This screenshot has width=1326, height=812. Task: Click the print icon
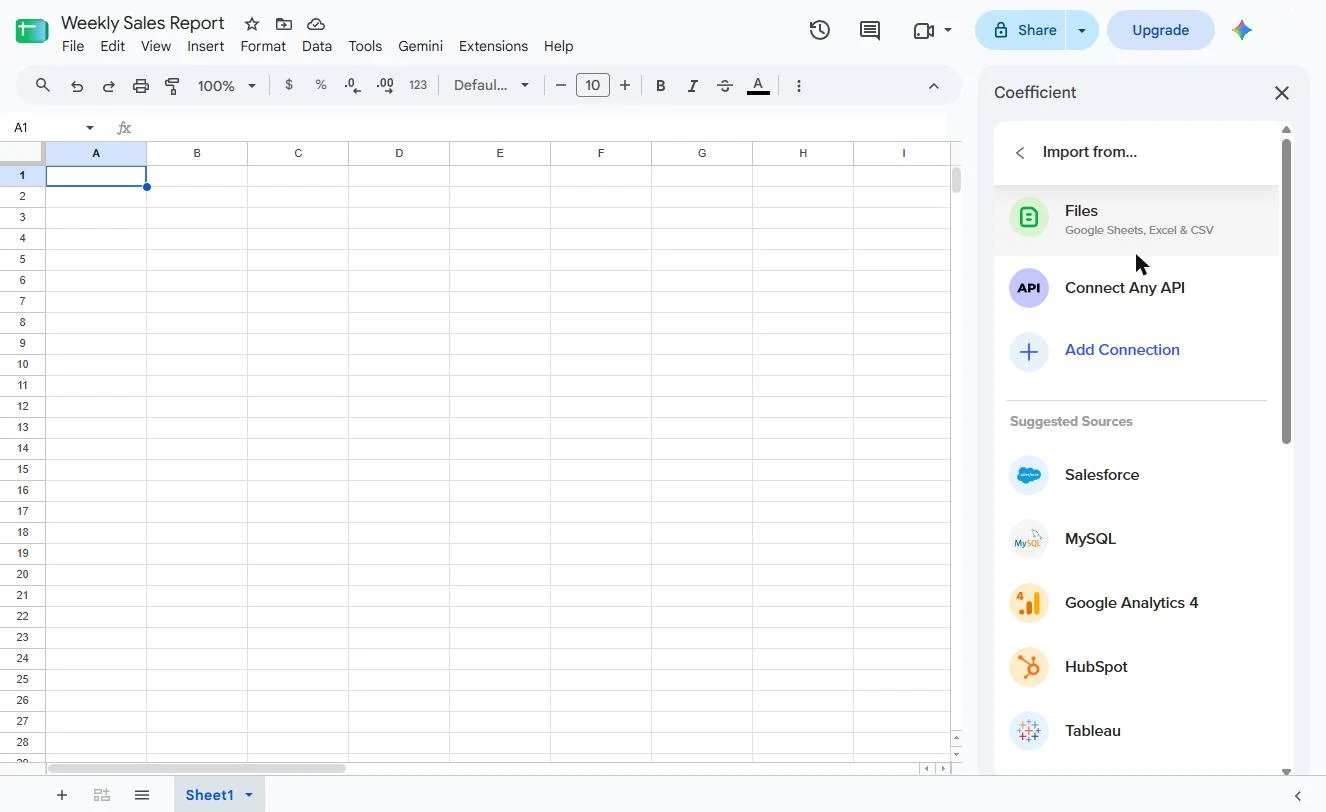[141, 86]
